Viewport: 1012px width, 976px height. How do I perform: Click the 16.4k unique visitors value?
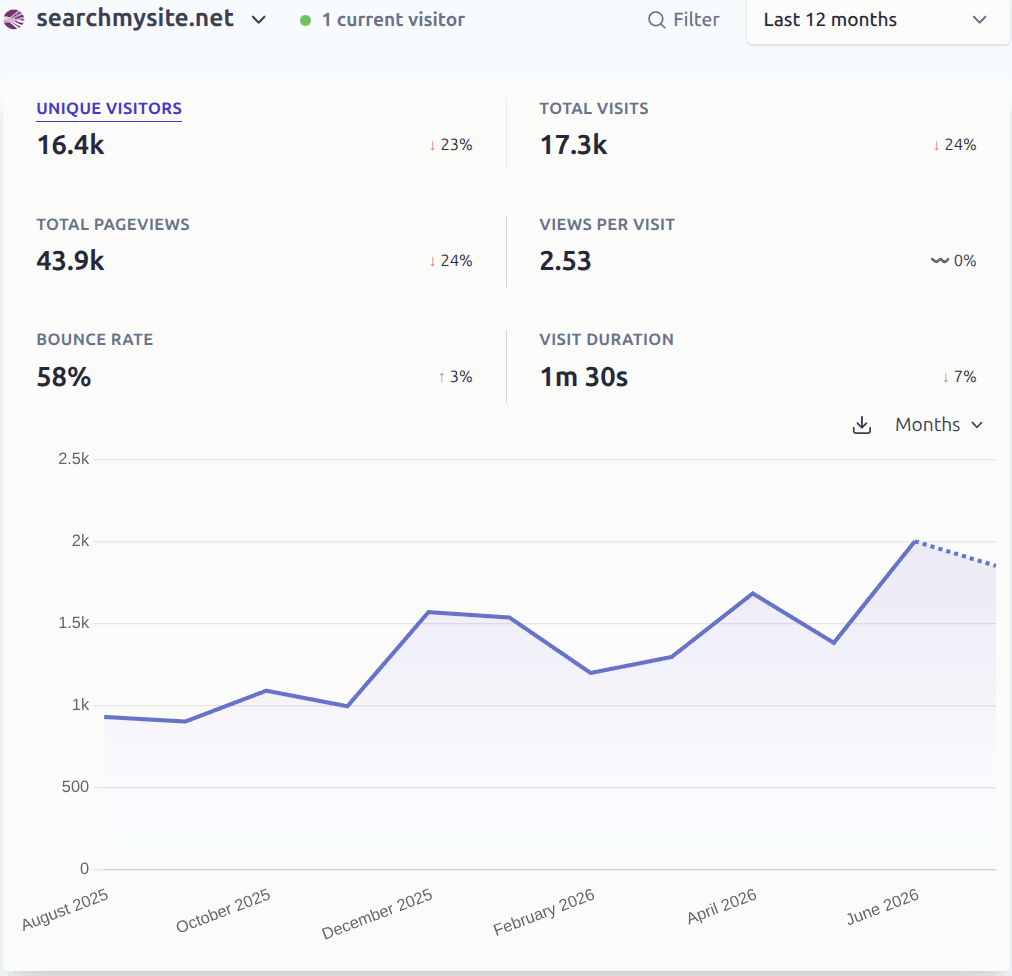(70, 145)
